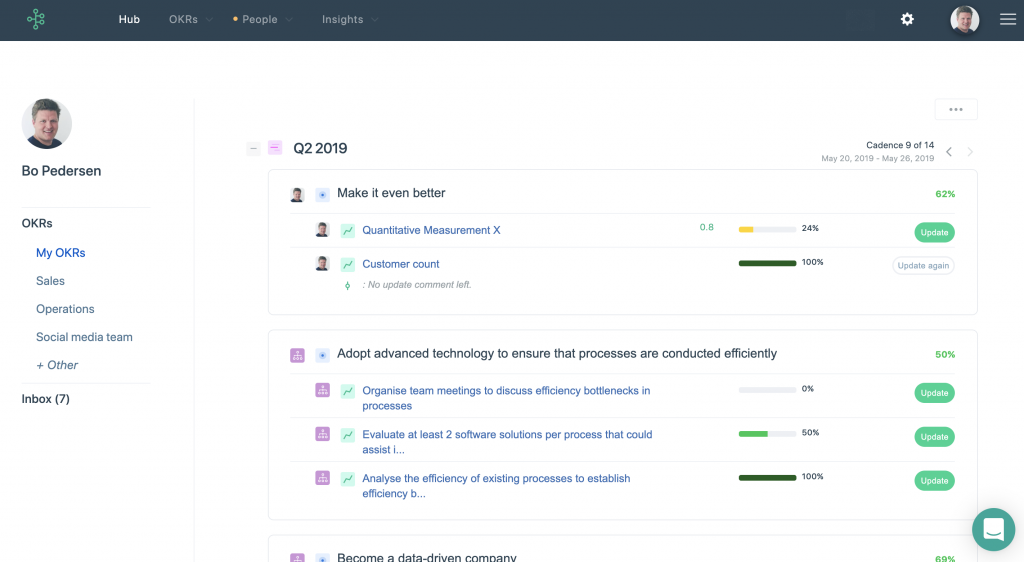Image resolution: width=1024 pixels, height=562 pixels.
Task: Open Evaluate at least 2 software solutions link
Action: click(x=507, y=442)
